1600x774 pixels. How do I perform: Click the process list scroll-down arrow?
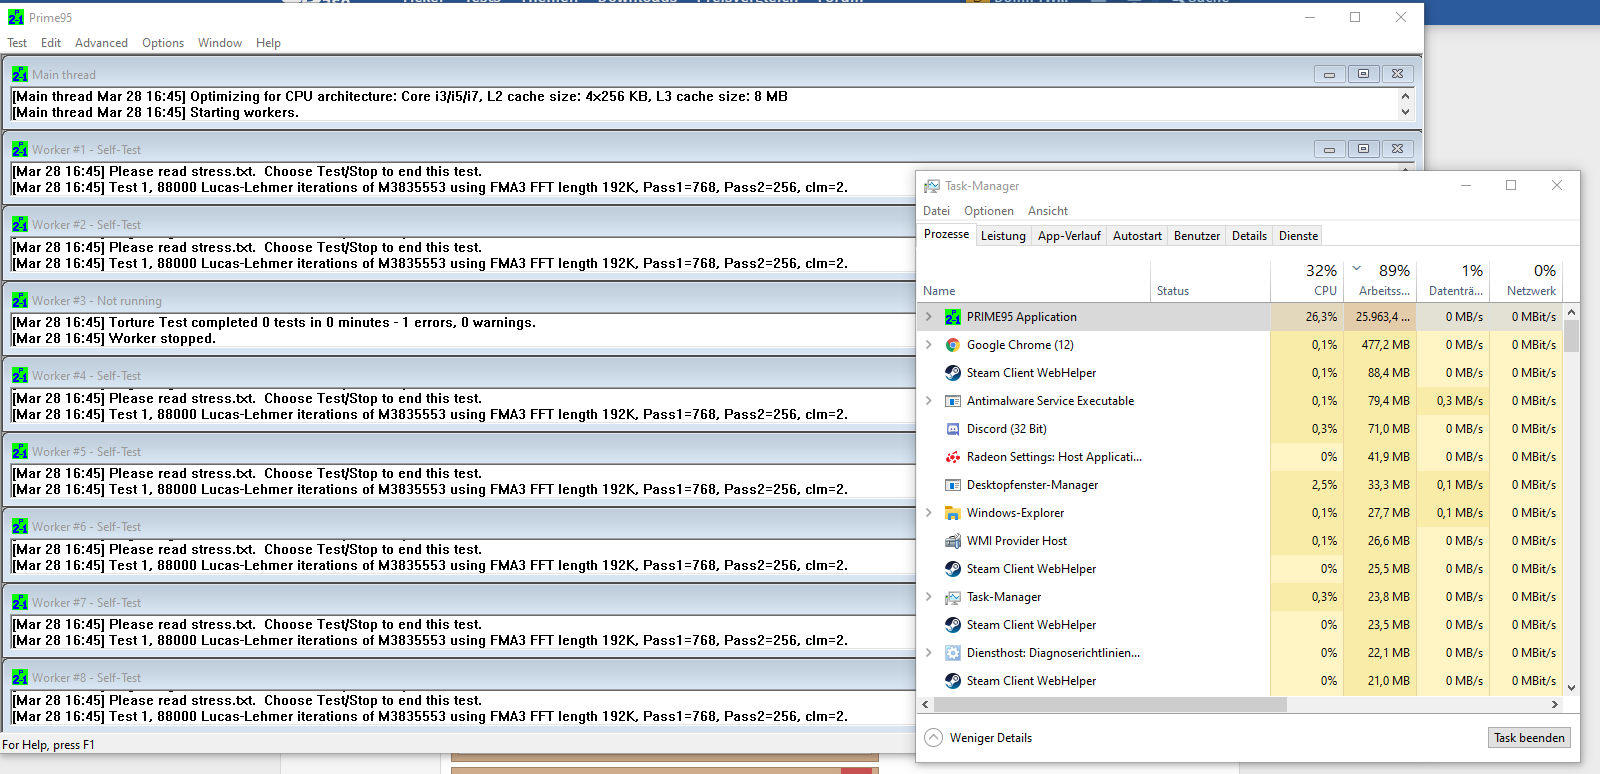(x=1571, y=688)
